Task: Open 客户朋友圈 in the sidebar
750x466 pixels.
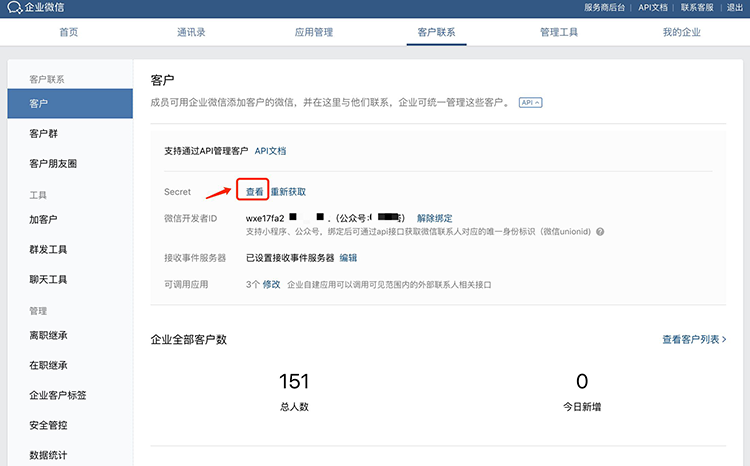Action: click(x=53, y=164)
